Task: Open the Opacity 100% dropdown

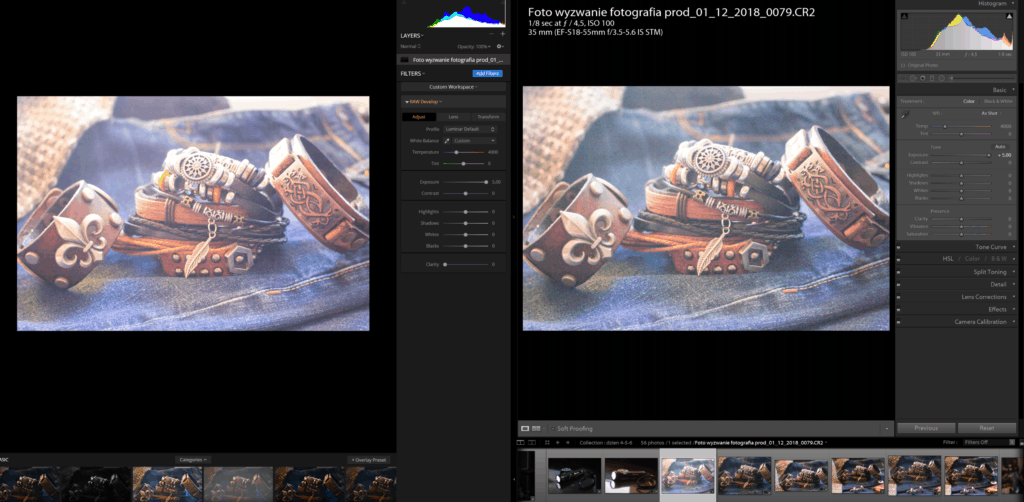Action: [474, 46]
